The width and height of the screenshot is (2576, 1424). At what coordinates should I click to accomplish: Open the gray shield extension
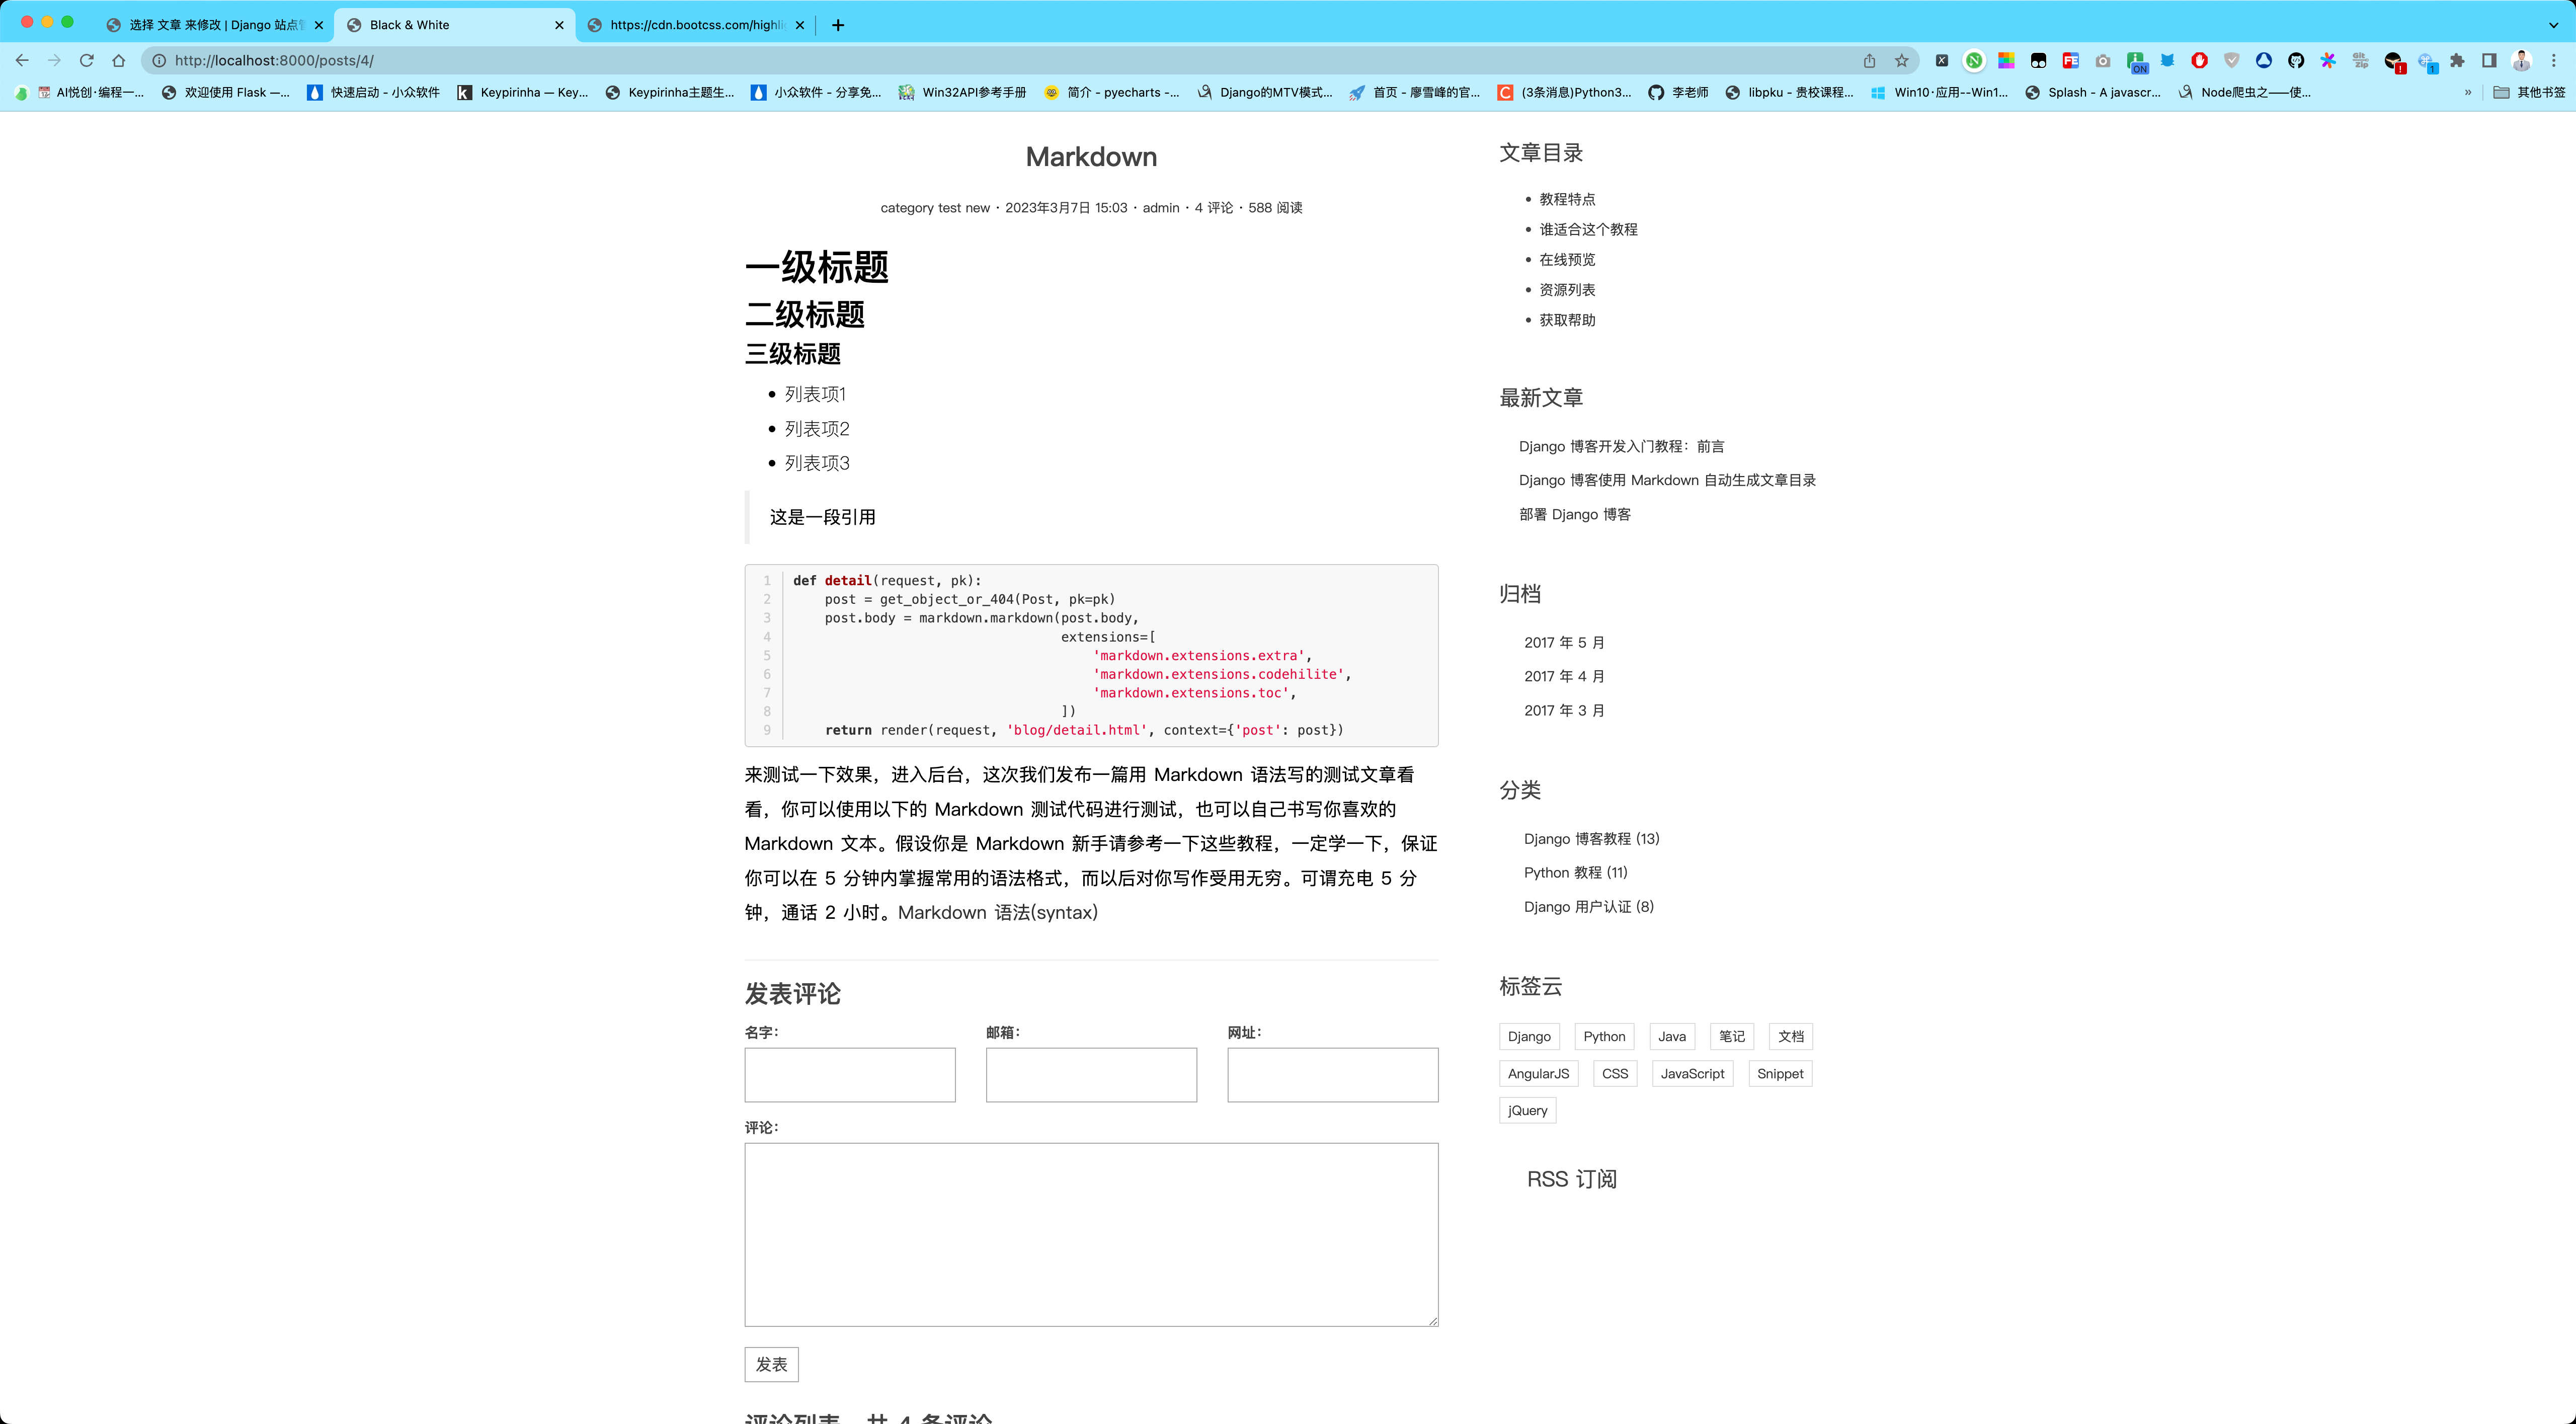2231,60
